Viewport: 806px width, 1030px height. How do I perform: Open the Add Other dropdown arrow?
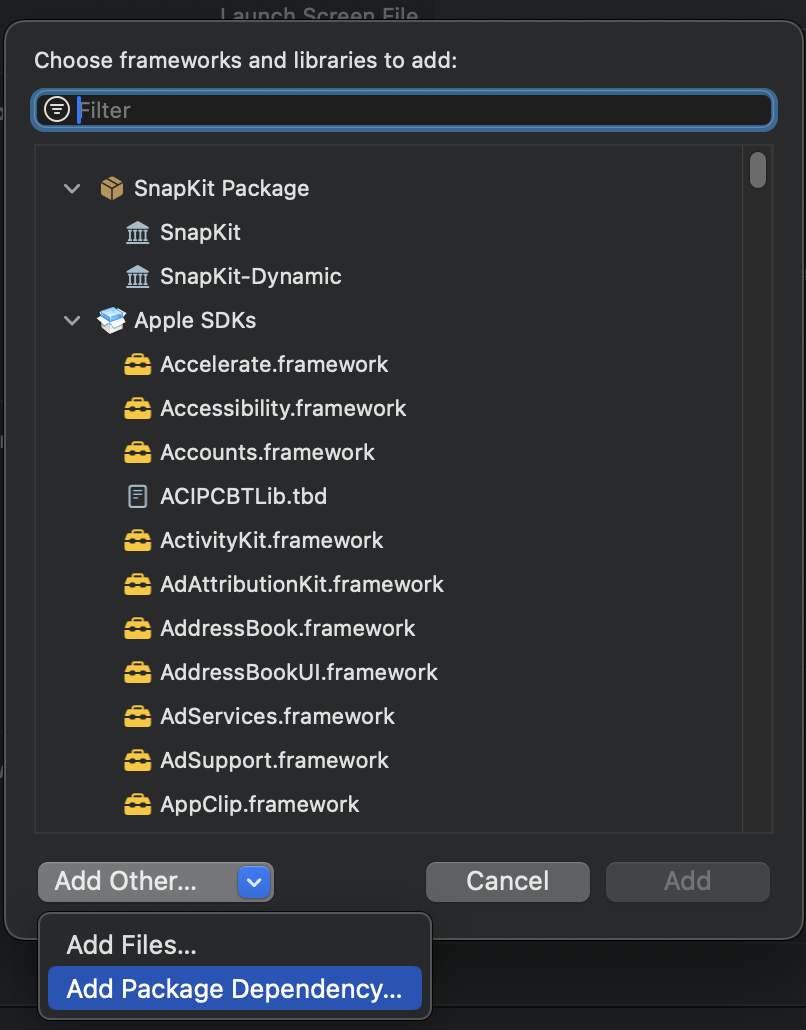coord(254,882)
